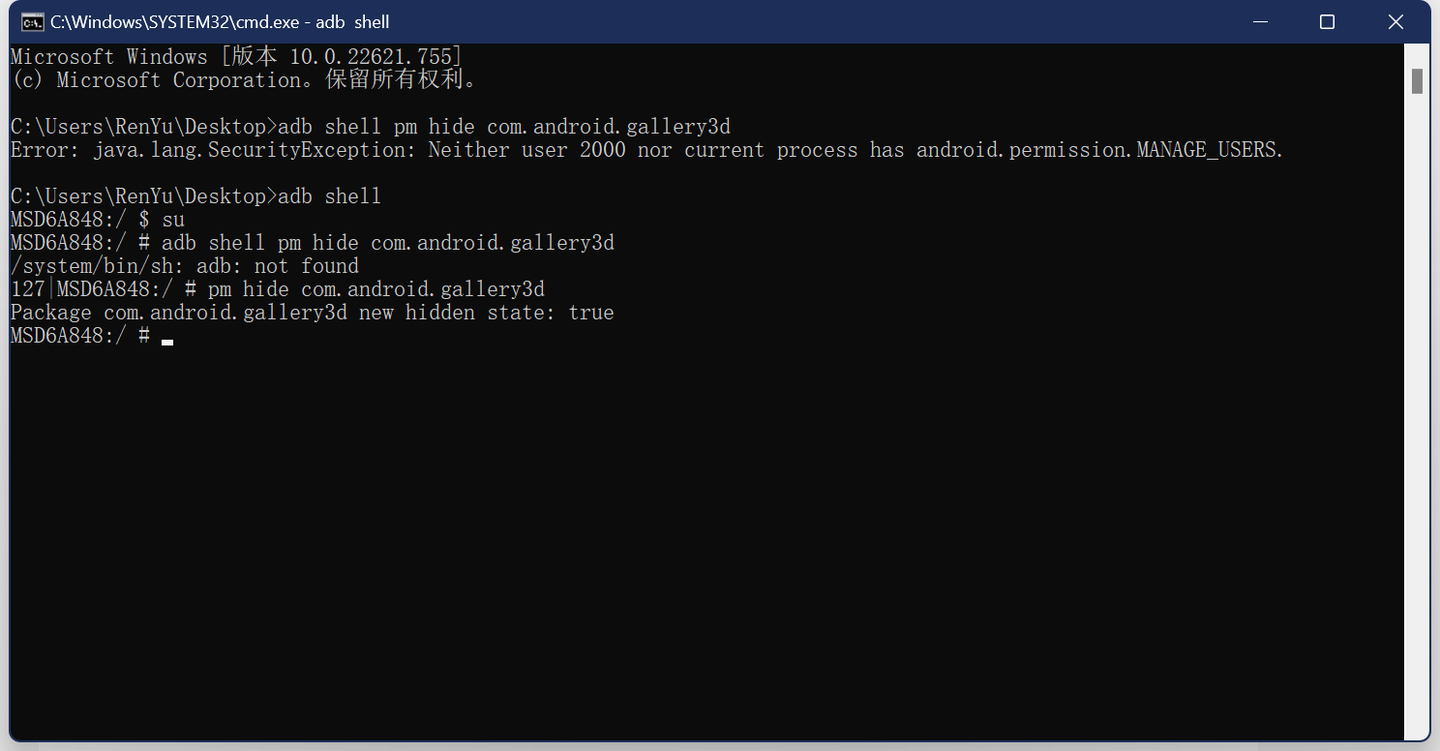The height and width of the screenshot is (751, 1440).
Task: Click the cmd.exe icon in the title bar
Action: coord(32,22)
